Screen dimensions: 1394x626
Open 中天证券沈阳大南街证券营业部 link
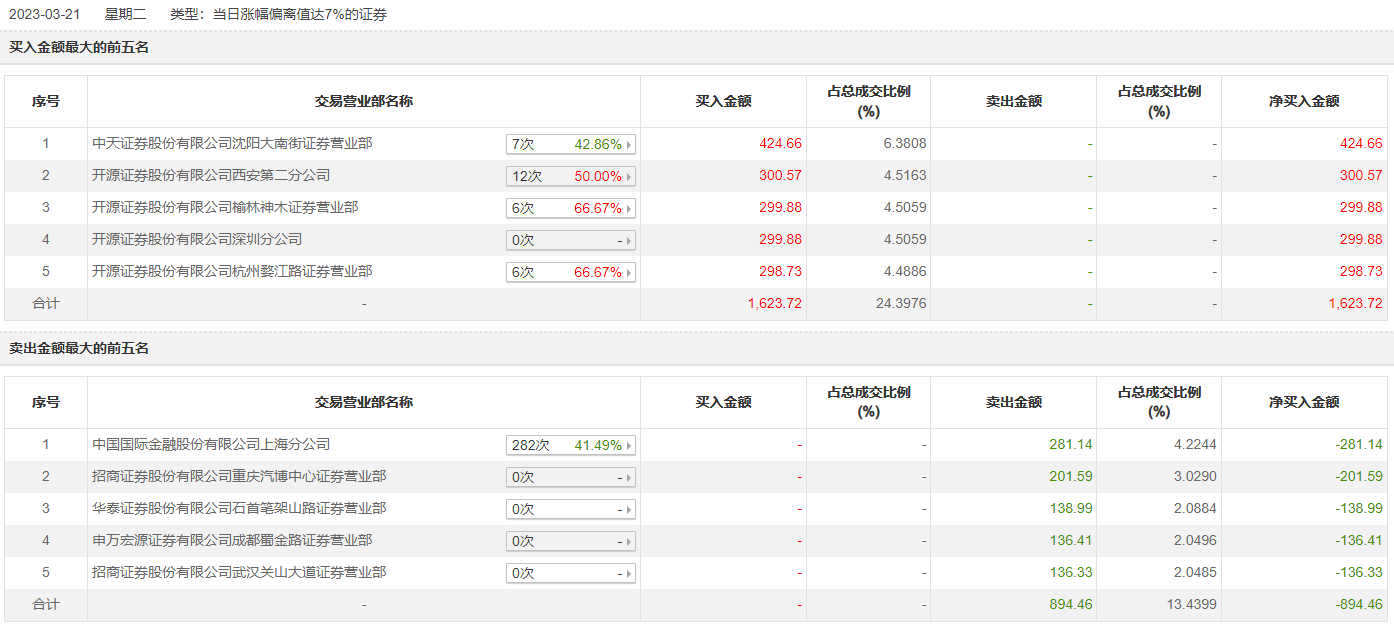pos(232,144)
